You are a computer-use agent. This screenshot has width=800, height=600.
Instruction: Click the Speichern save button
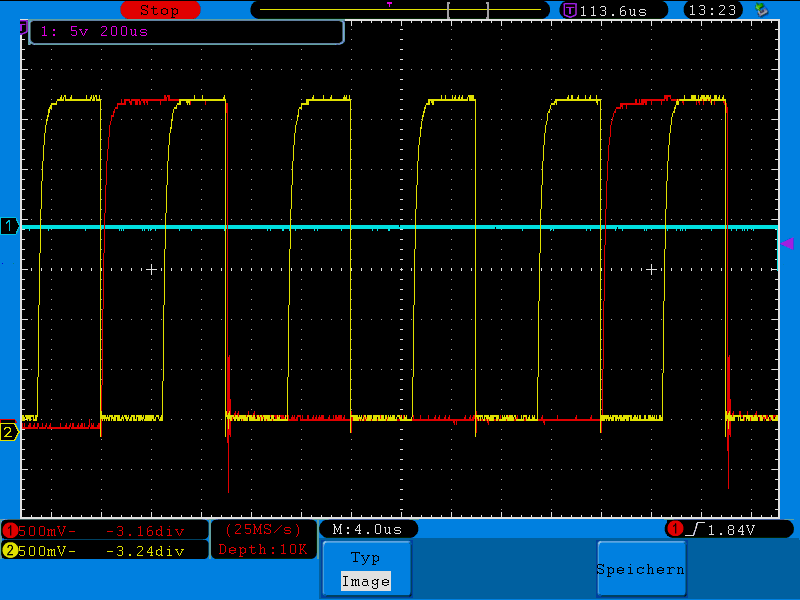641,569
